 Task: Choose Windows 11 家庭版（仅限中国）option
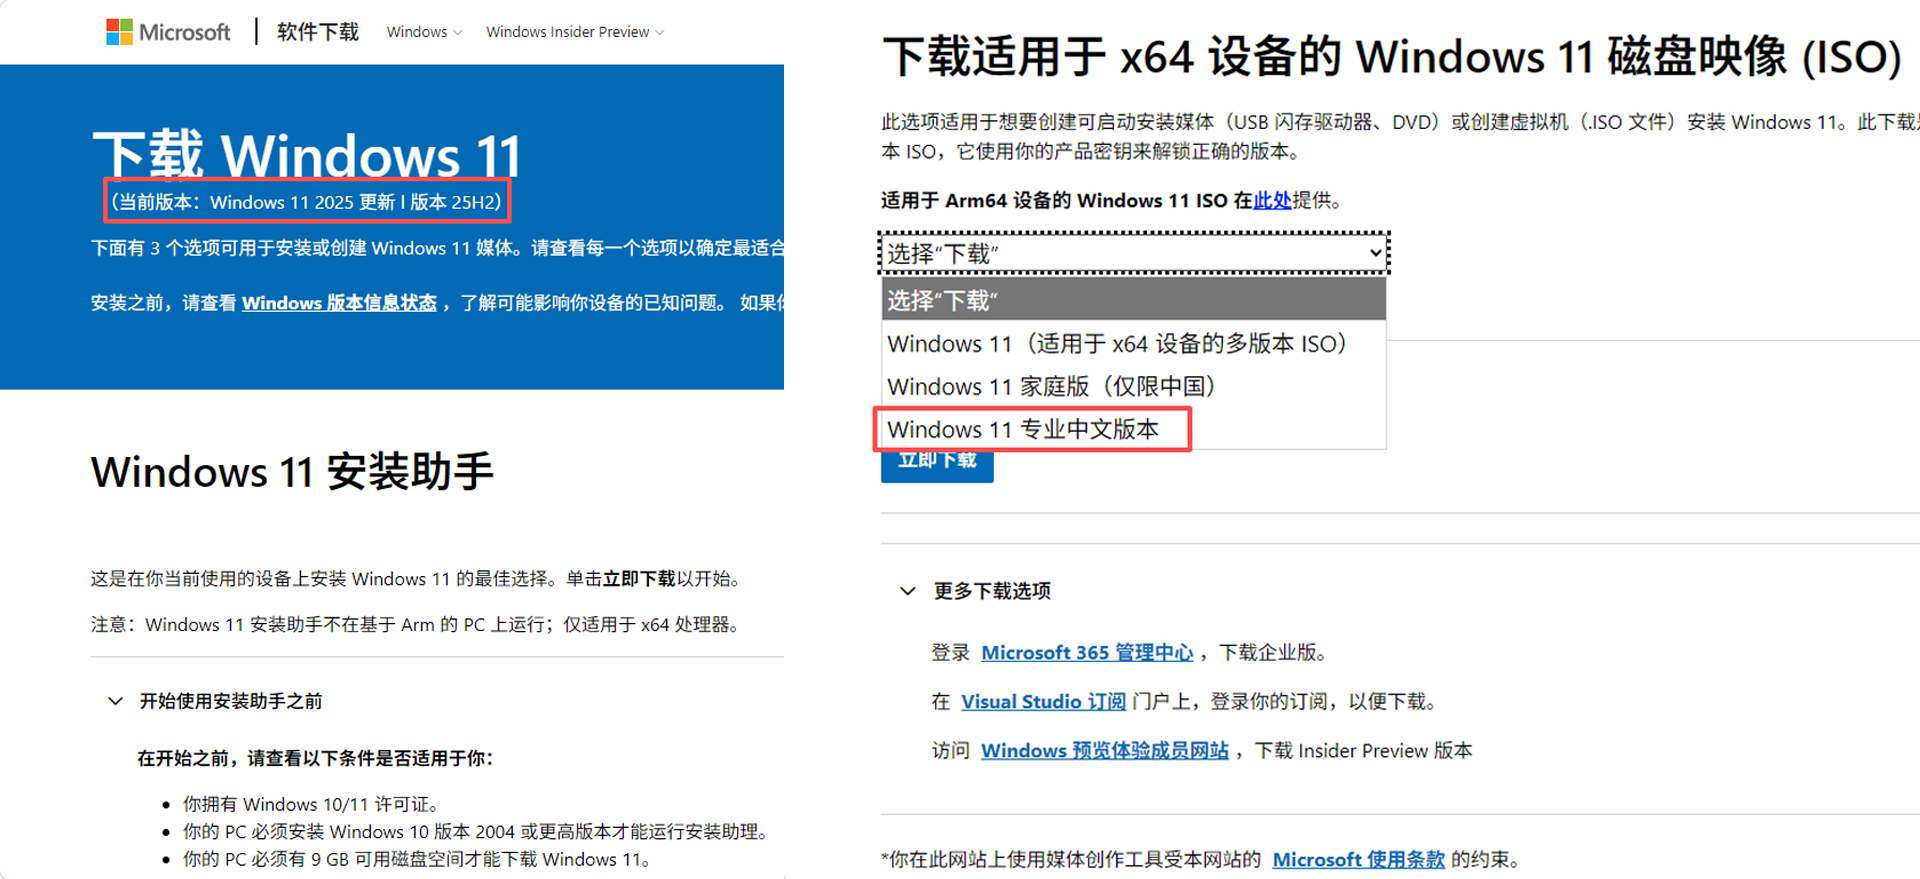tap(1134, 386)
